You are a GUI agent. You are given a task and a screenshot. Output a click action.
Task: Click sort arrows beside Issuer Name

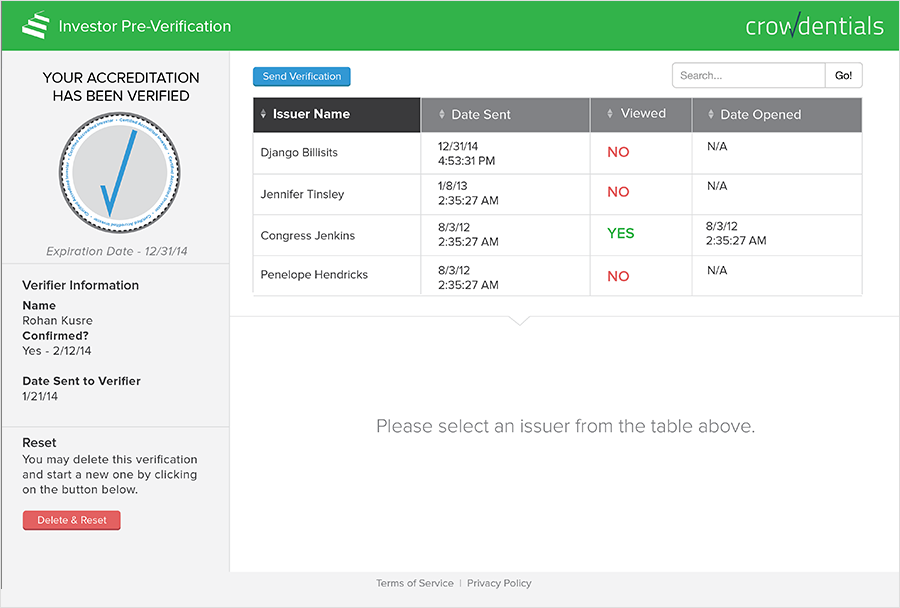coord(264,115)
